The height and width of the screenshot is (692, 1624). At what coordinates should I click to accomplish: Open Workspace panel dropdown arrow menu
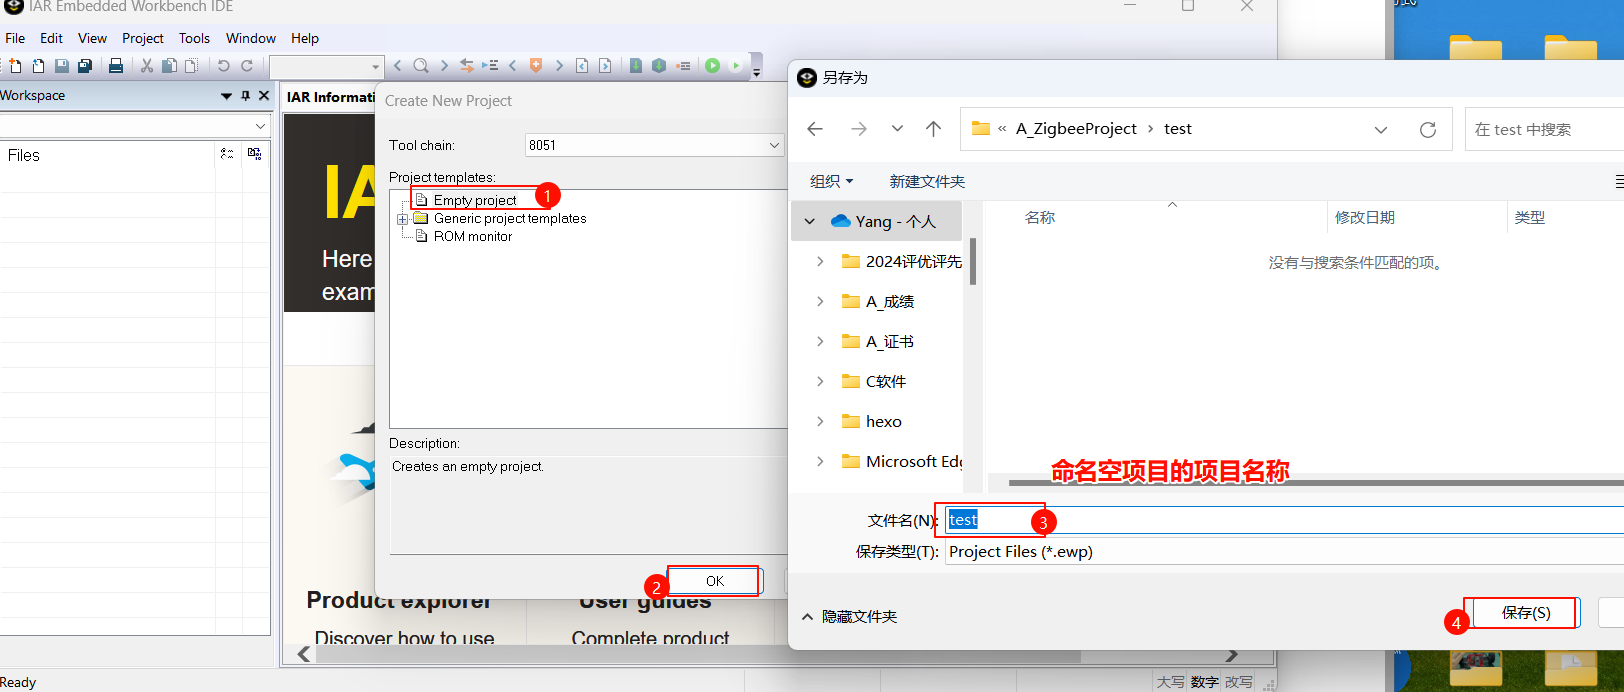tap(226, 96)
